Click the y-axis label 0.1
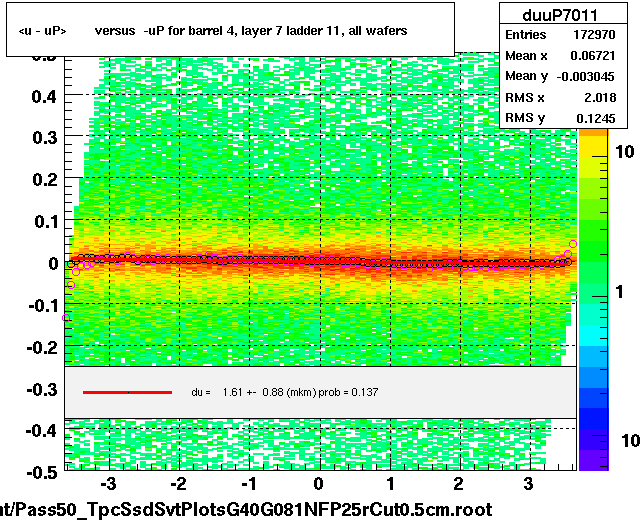 click(x=44, y=222)
